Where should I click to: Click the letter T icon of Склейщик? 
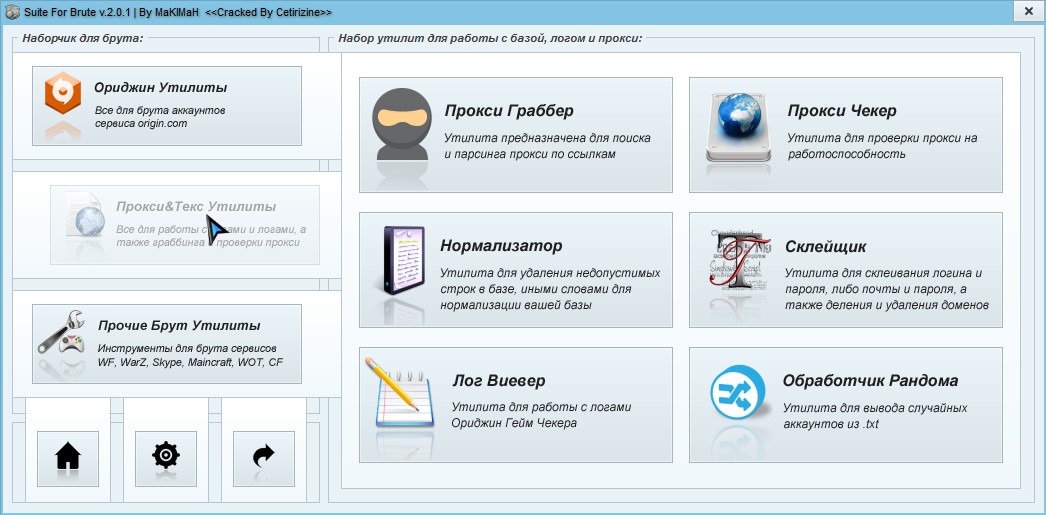click(x=738, y=260)
